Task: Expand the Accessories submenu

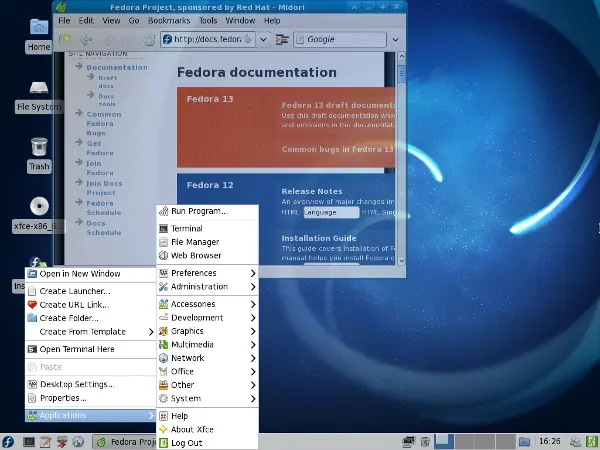Action: (x=207, y=304)
